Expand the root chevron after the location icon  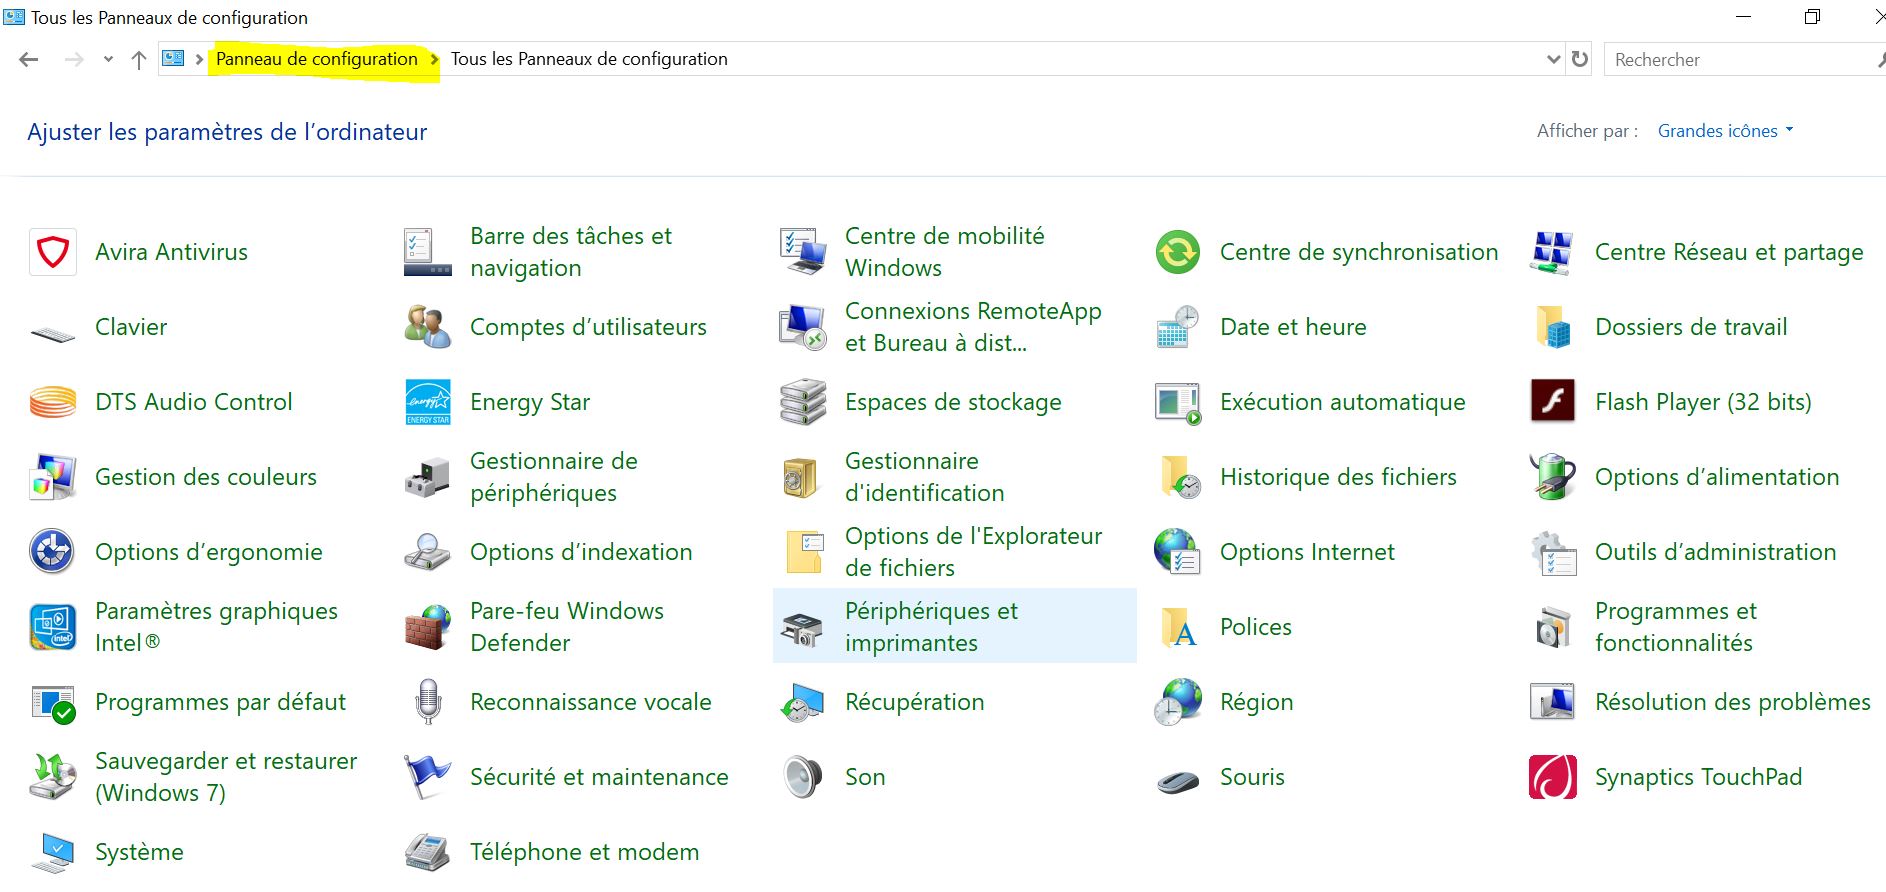(x=199, y=59)
